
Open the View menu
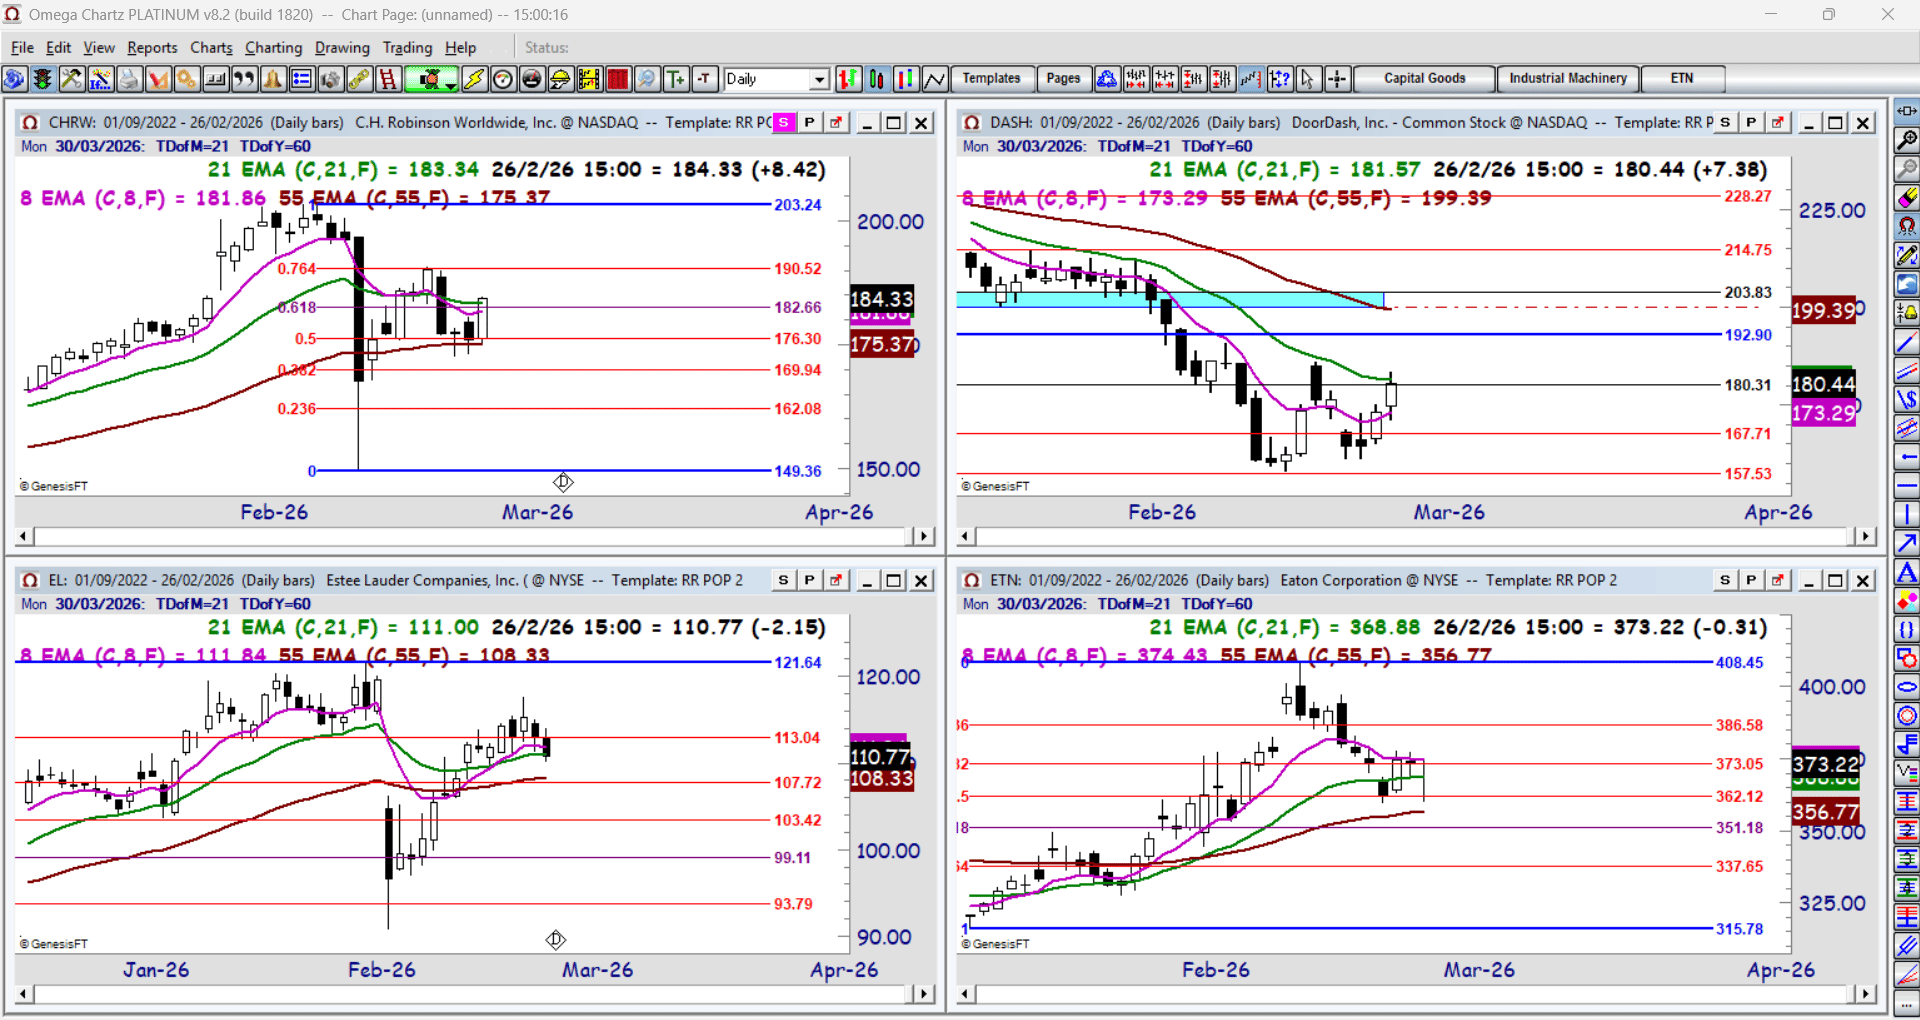pyautogui.click(x=99, y=47)
